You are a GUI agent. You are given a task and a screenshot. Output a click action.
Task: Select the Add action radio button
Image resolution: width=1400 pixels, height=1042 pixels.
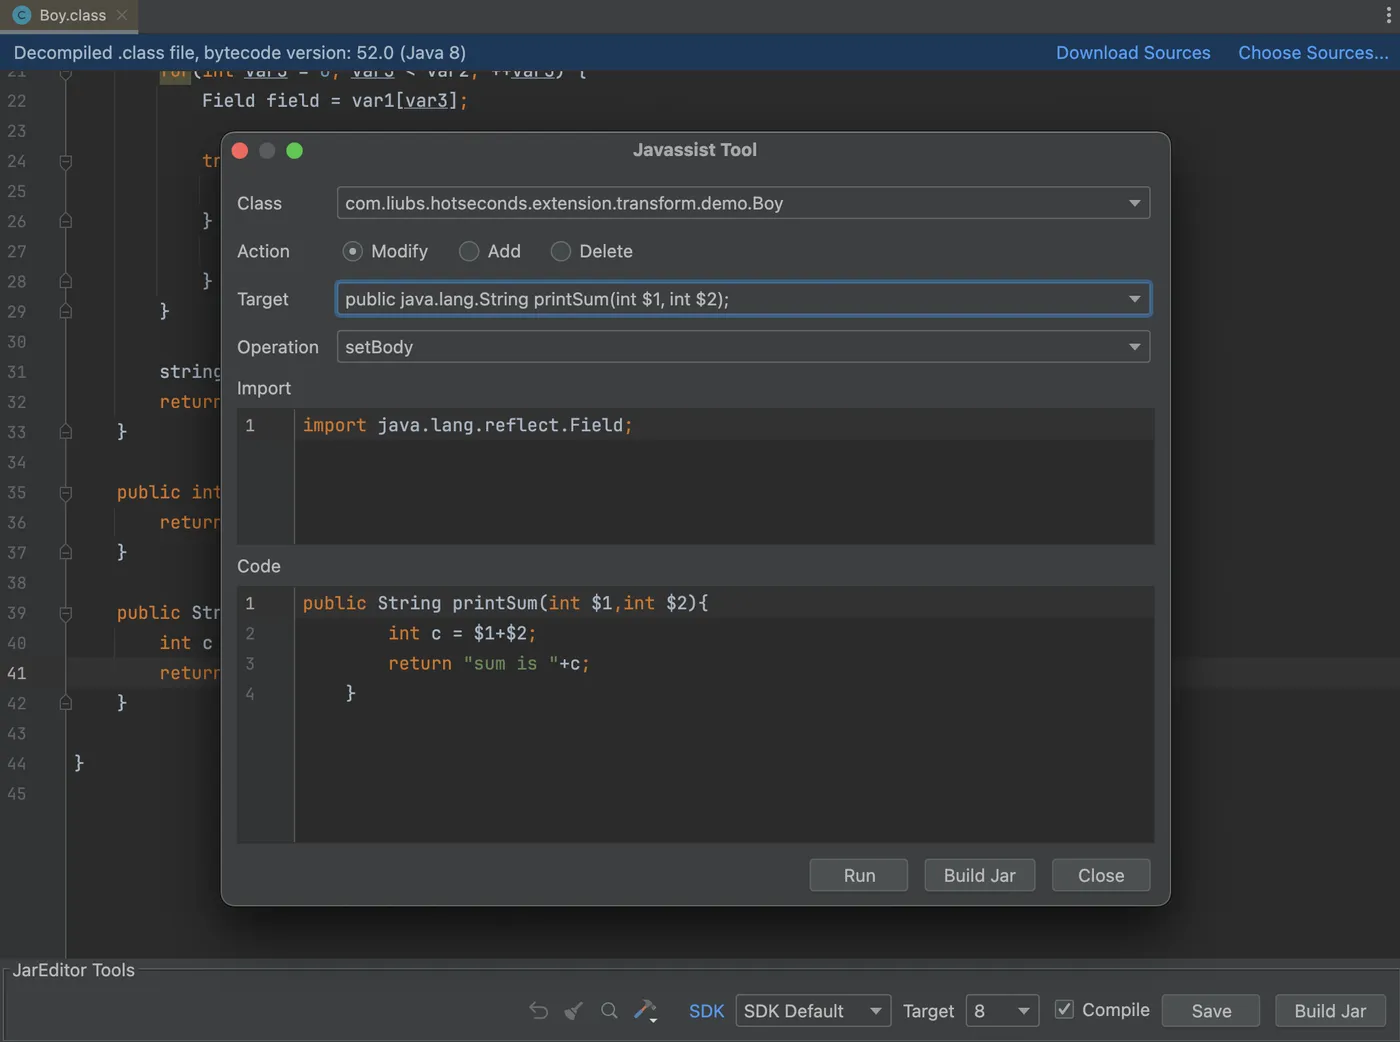point(469,251)
